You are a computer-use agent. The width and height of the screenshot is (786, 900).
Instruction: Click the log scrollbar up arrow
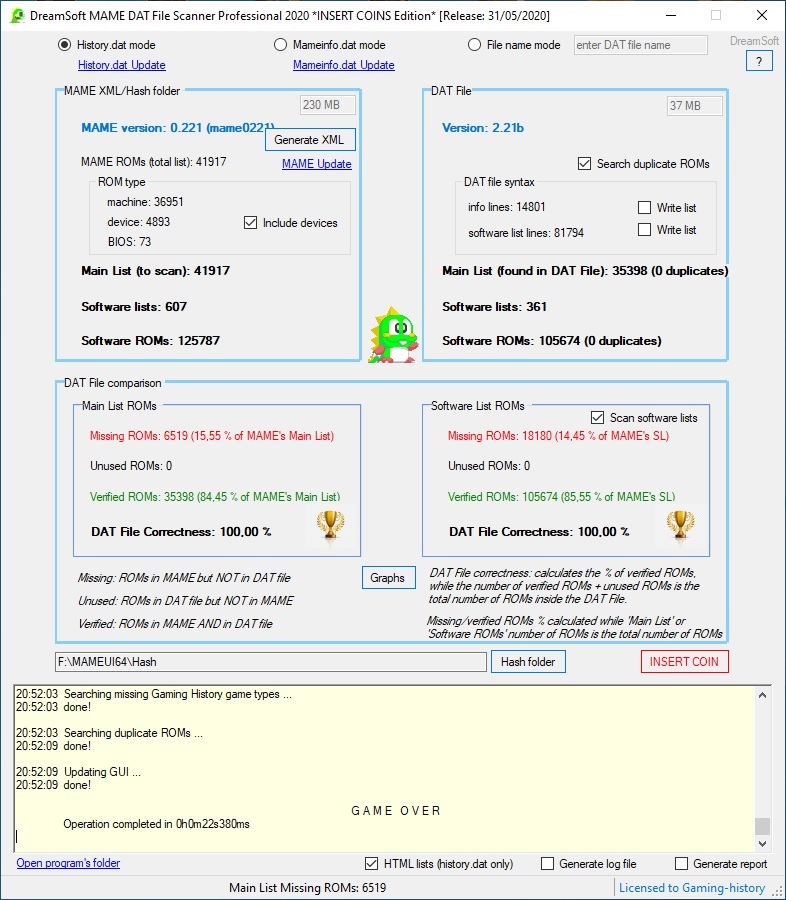pos(762,695)
